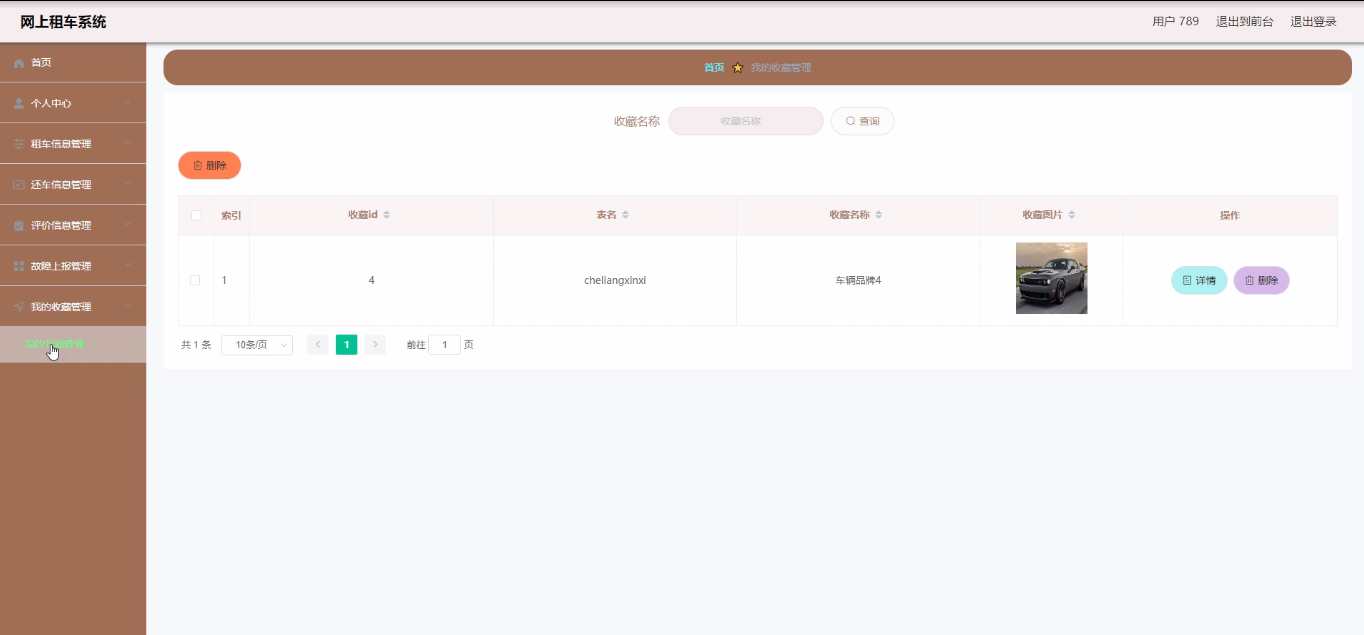Screen dimensions: 1364x635
Task: Click the 操作 column header
Action: (x=1230, y=215)
